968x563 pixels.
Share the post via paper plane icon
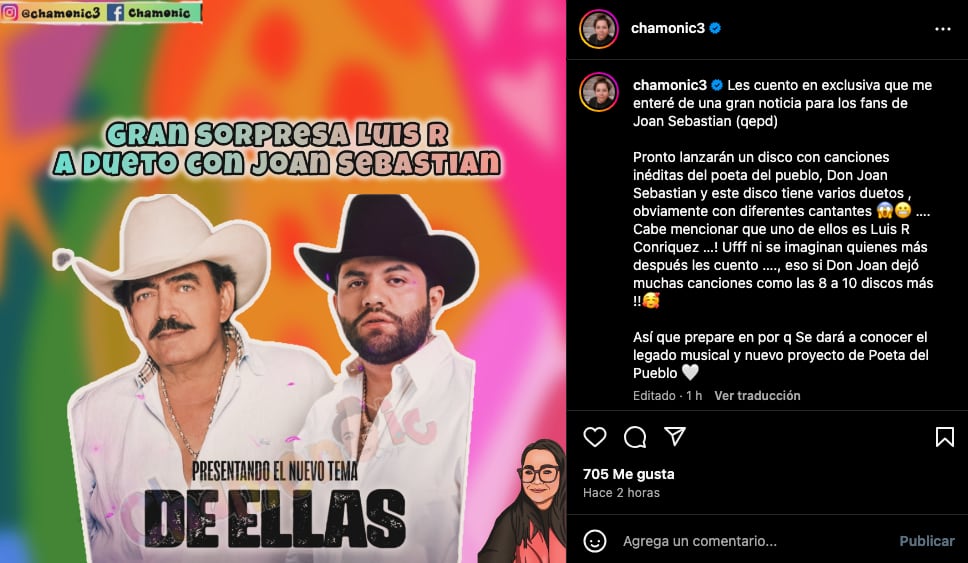(x=675, y=436)
